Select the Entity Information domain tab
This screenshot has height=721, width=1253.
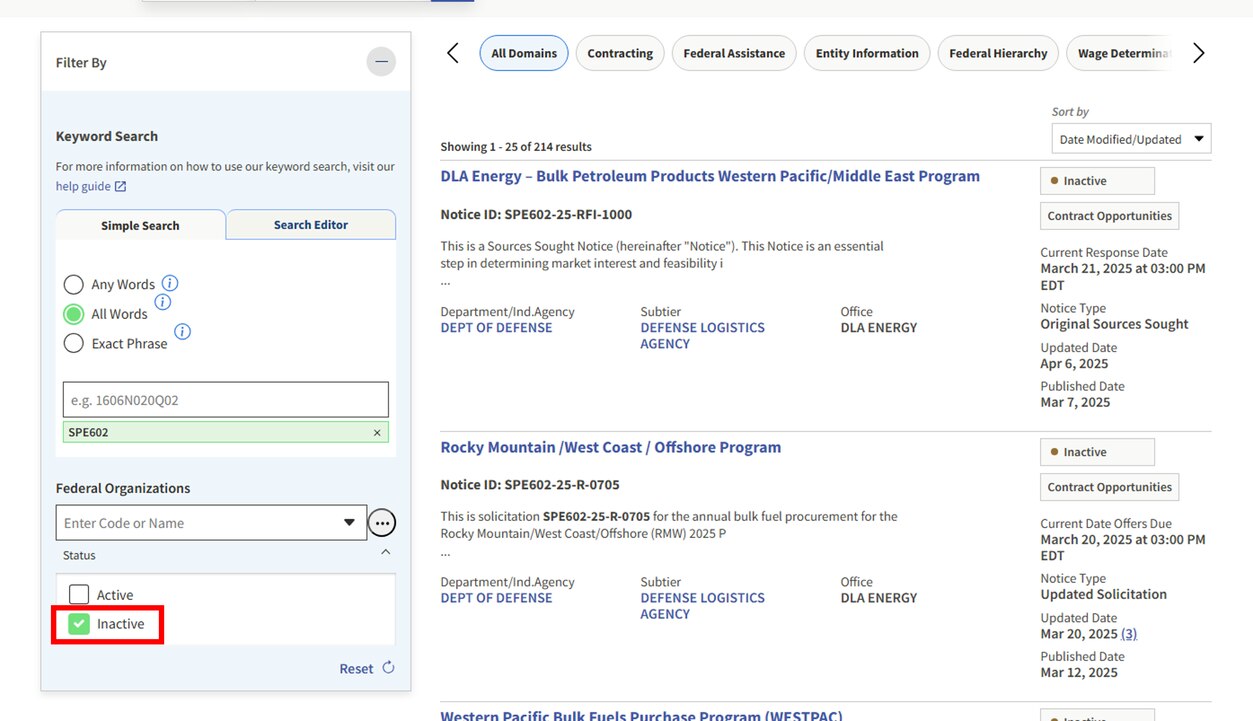point(867,53)
